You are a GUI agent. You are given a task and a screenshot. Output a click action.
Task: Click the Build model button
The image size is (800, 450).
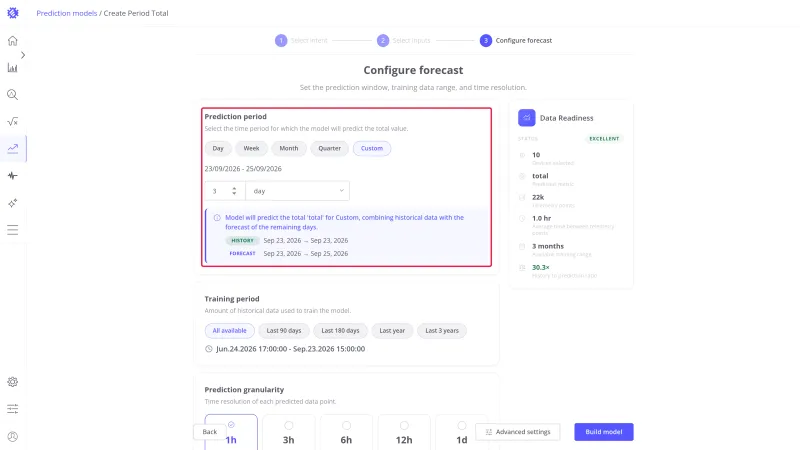[604, 432]
